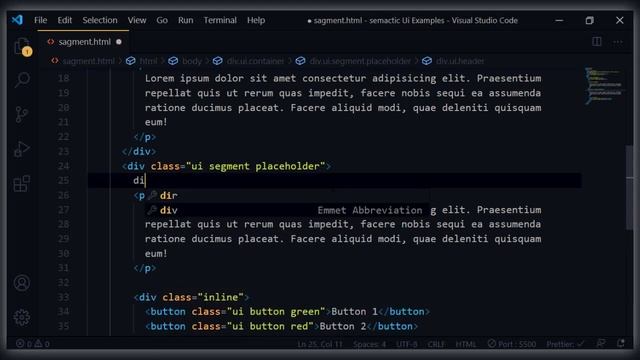Image resolution: width=640 pixels, height=360 pixels.
Task: Click line number 33 in the gutter
Action: (63, 297)
